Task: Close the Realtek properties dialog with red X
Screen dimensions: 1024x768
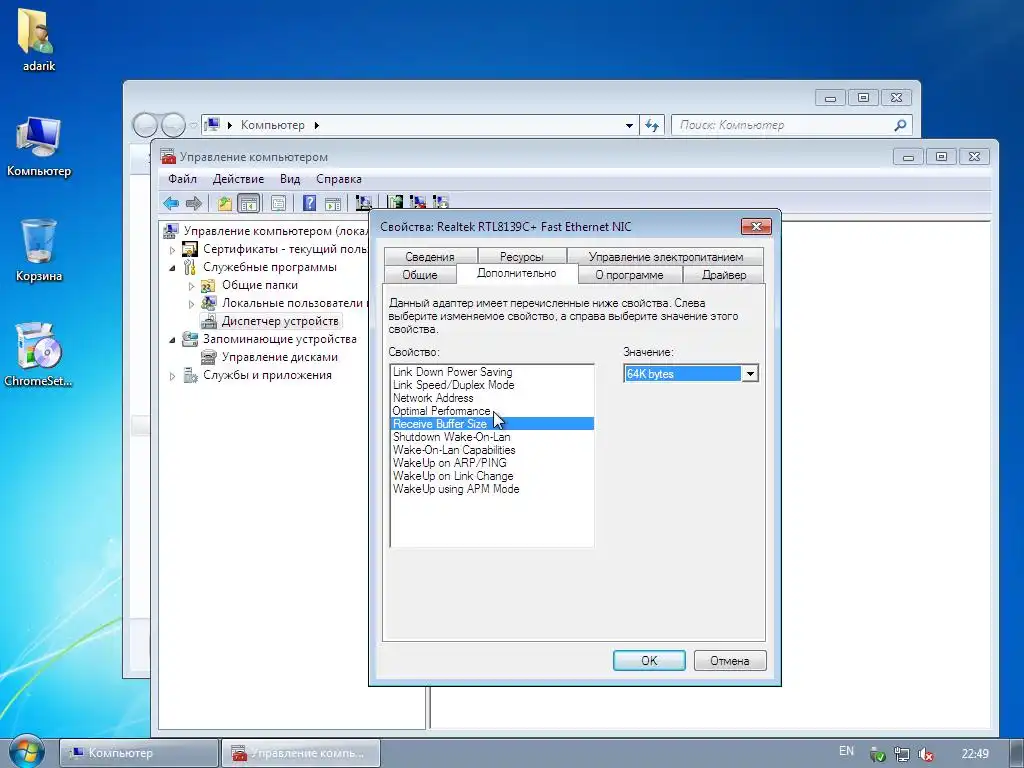Action: [756, 227]
